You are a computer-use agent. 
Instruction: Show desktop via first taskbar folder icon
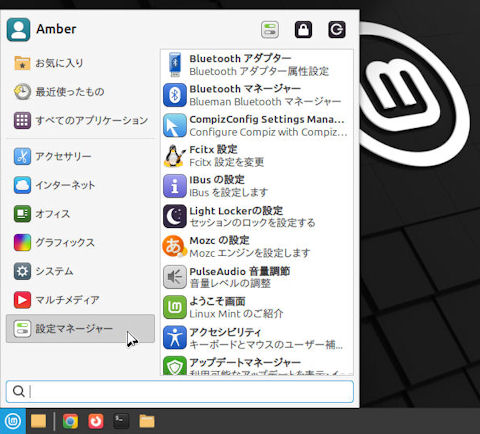(38, 421)
